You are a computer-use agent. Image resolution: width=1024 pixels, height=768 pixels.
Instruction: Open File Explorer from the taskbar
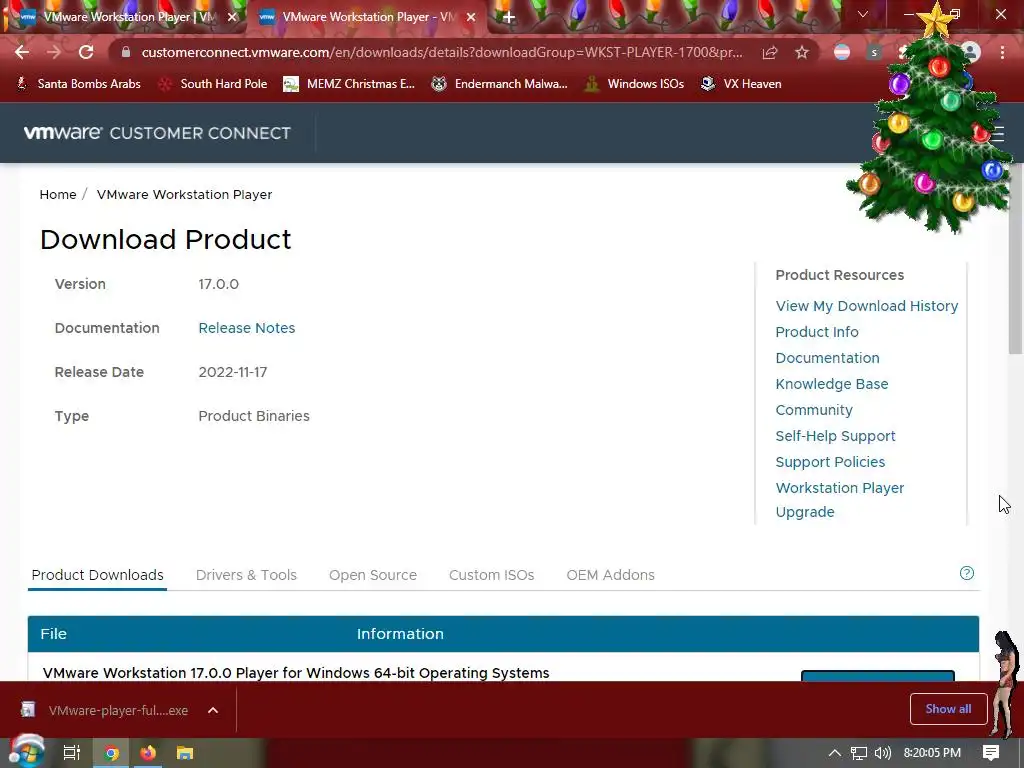coord(185,753)
